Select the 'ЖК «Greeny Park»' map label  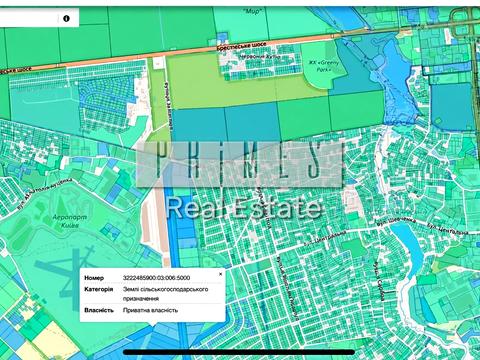(323, 66)
